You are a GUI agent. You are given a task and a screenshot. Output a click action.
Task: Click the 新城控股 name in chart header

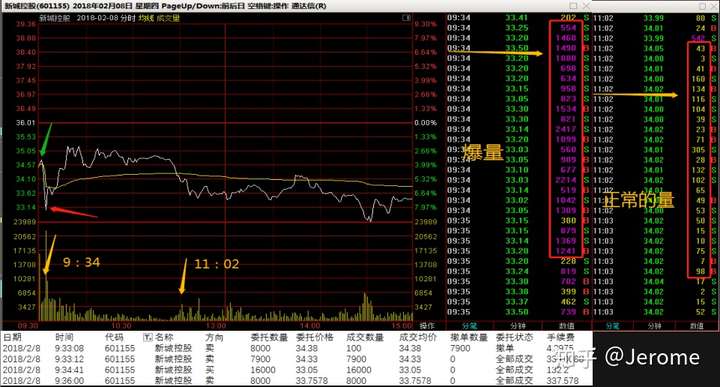pyautogui.click(x=55, y=18)
